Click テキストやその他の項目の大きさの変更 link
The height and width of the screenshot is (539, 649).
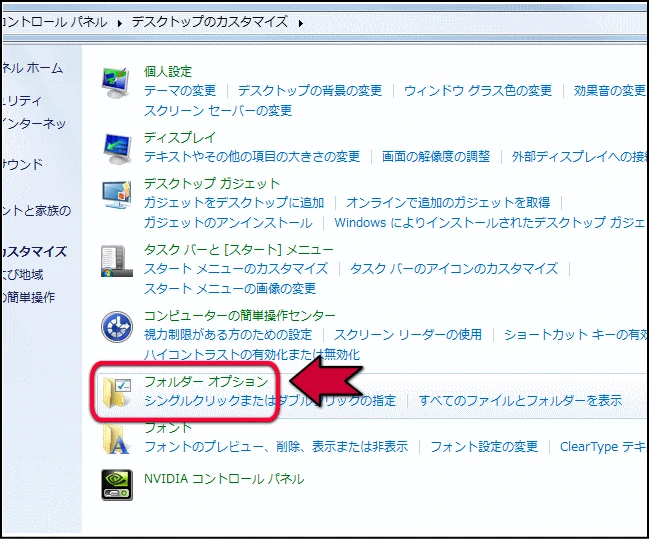[252, 156]
